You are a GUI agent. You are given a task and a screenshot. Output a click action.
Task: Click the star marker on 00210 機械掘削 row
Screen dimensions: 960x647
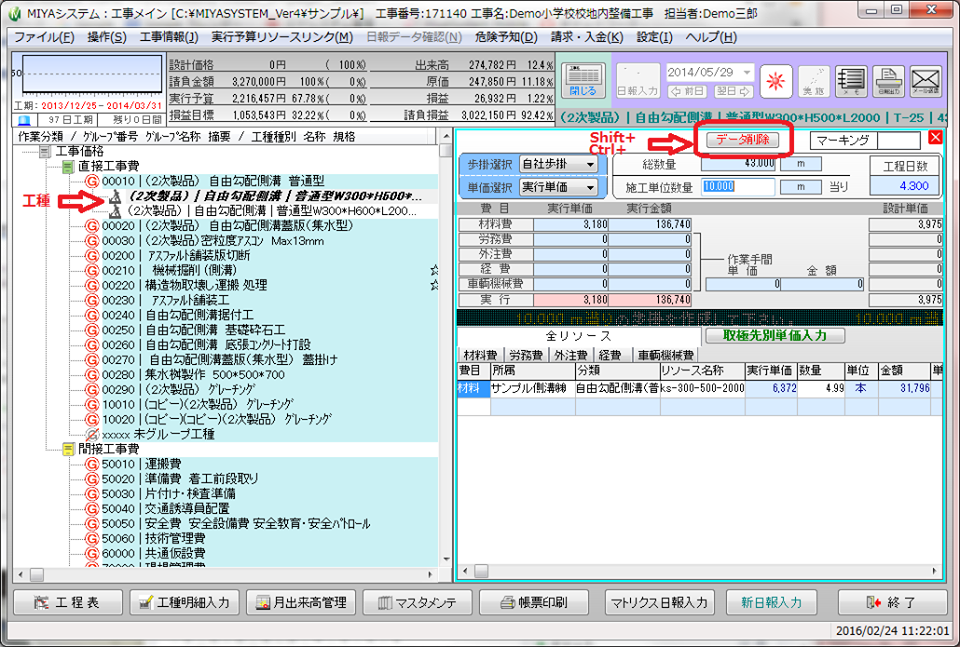click(x=434, y=270)
